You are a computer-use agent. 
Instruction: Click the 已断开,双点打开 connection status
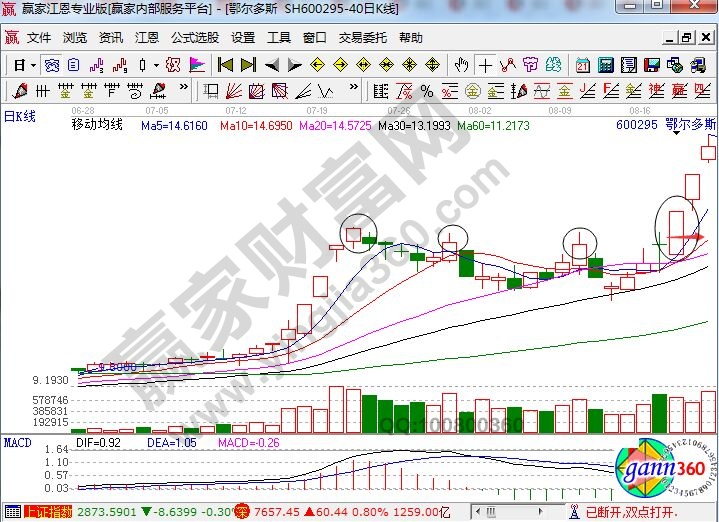click(647, 512)
